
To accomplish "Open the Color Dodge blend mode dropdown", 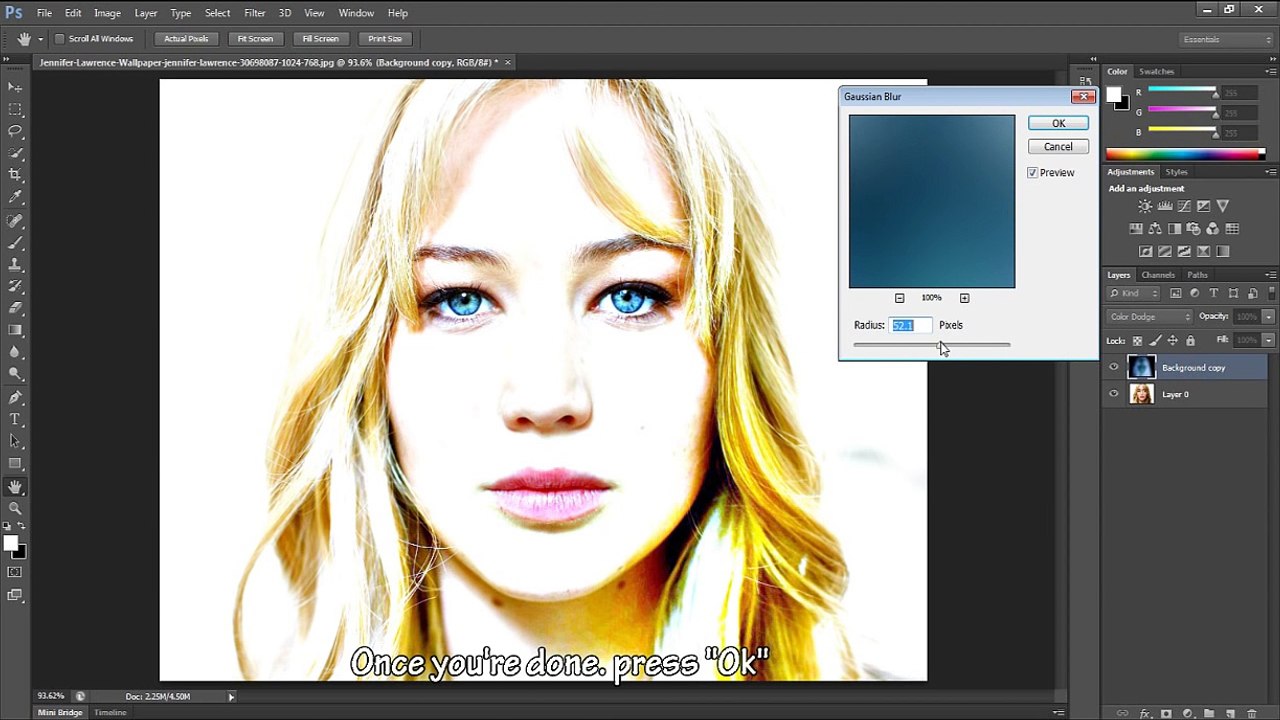I will [x=1149, y=317].
